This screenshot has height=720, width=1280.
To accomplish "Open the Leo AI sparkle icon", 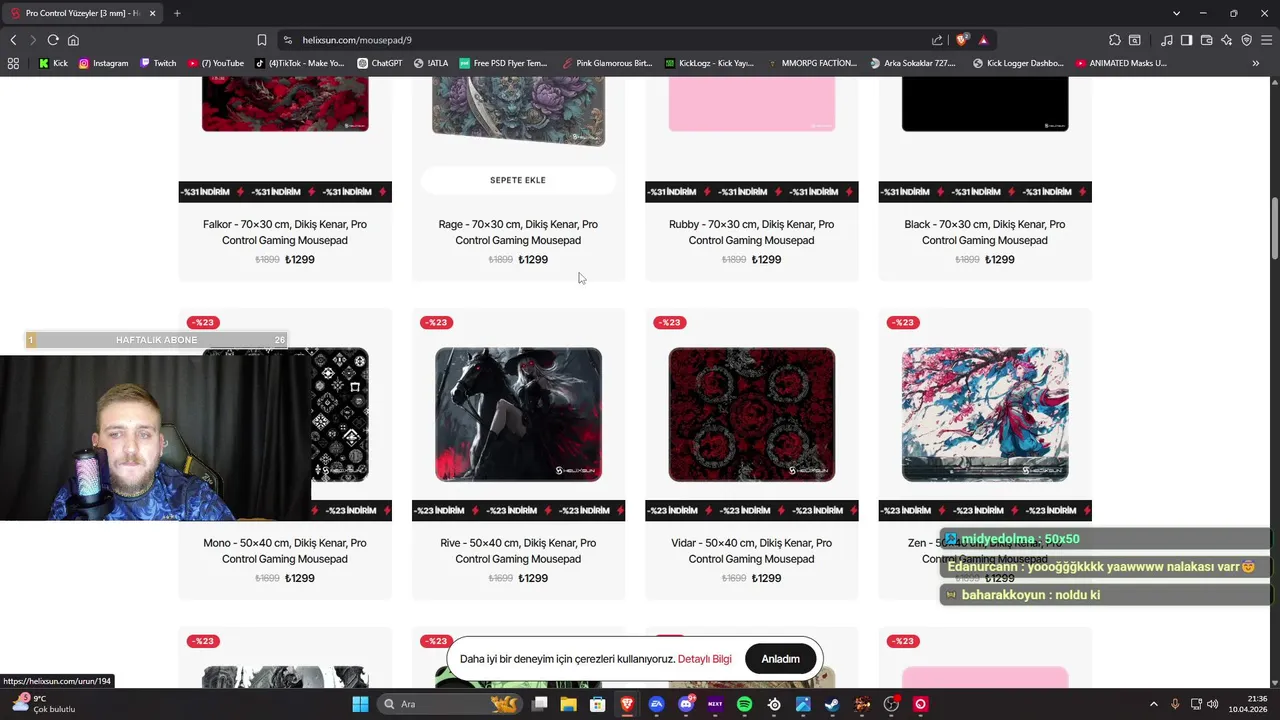I will coord(1226,40).
